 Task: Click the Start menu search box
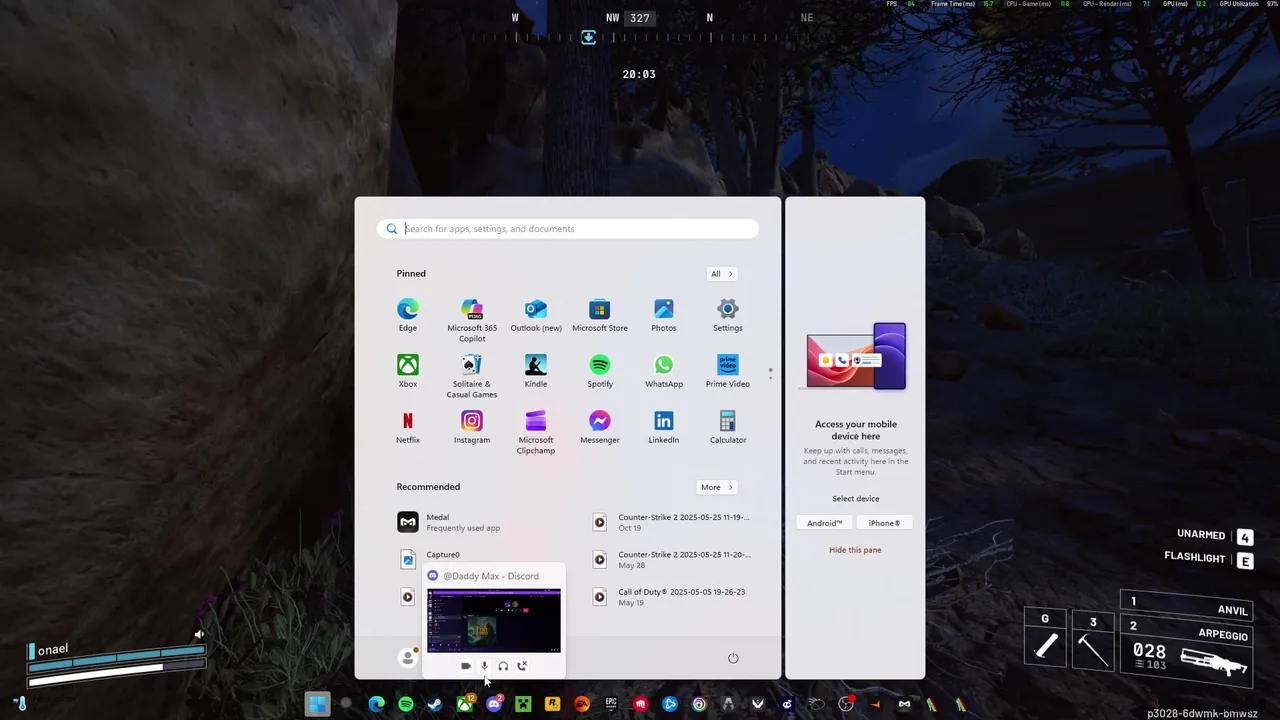(568, 229)
